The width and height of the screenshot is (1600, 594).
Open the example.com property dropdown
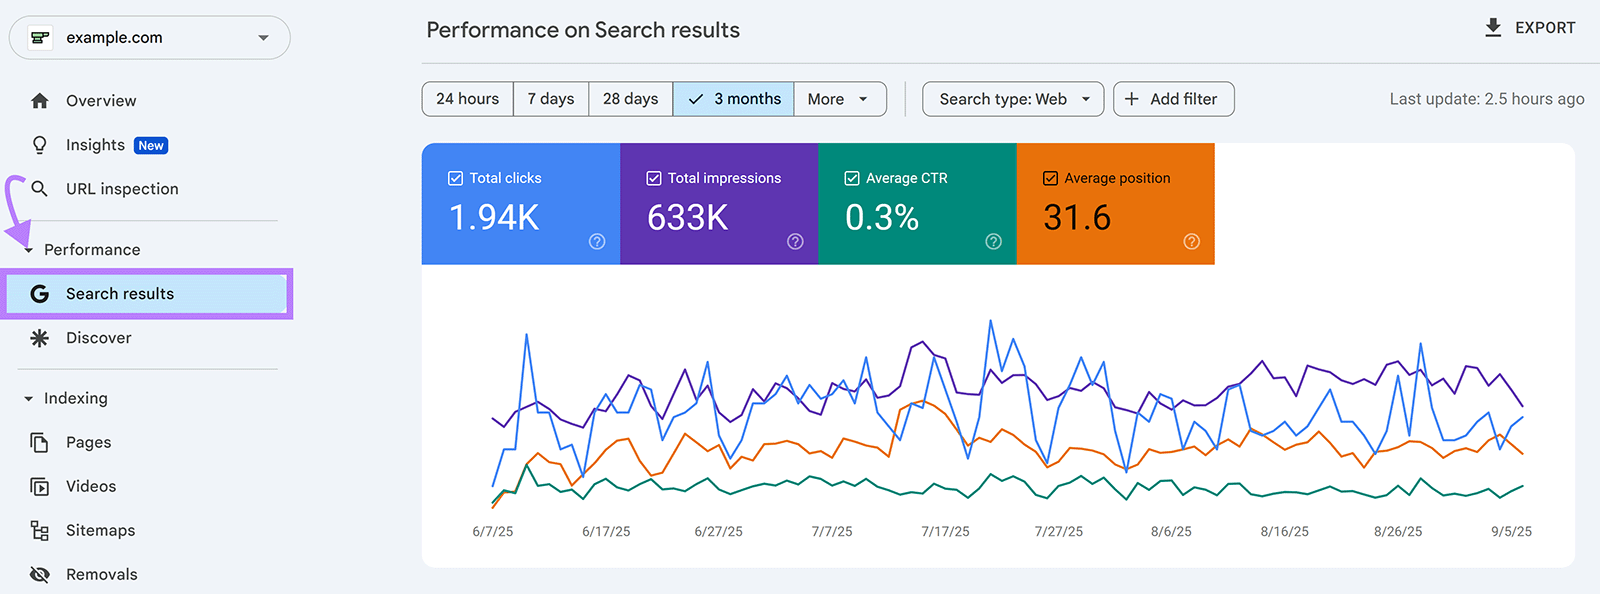pos(150,38)
